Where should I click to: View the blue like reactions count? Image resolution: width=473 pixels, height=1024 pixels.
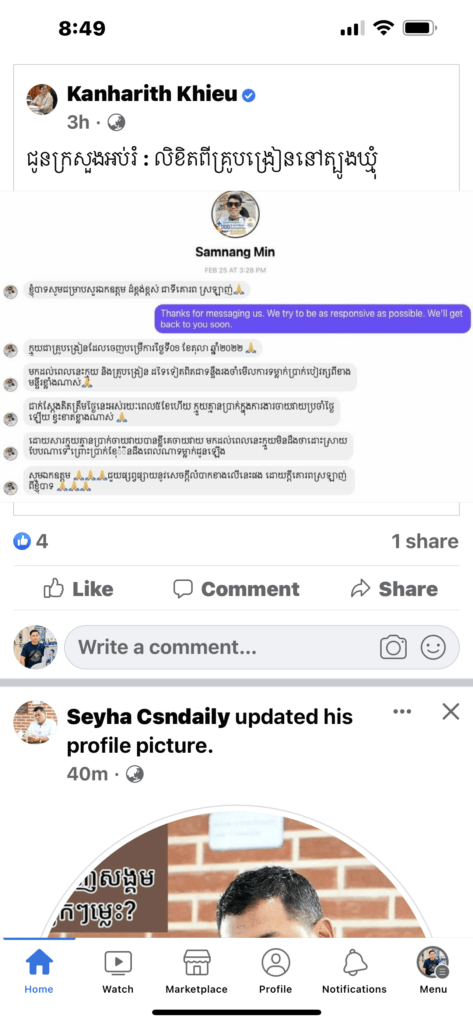coord(31,541)
